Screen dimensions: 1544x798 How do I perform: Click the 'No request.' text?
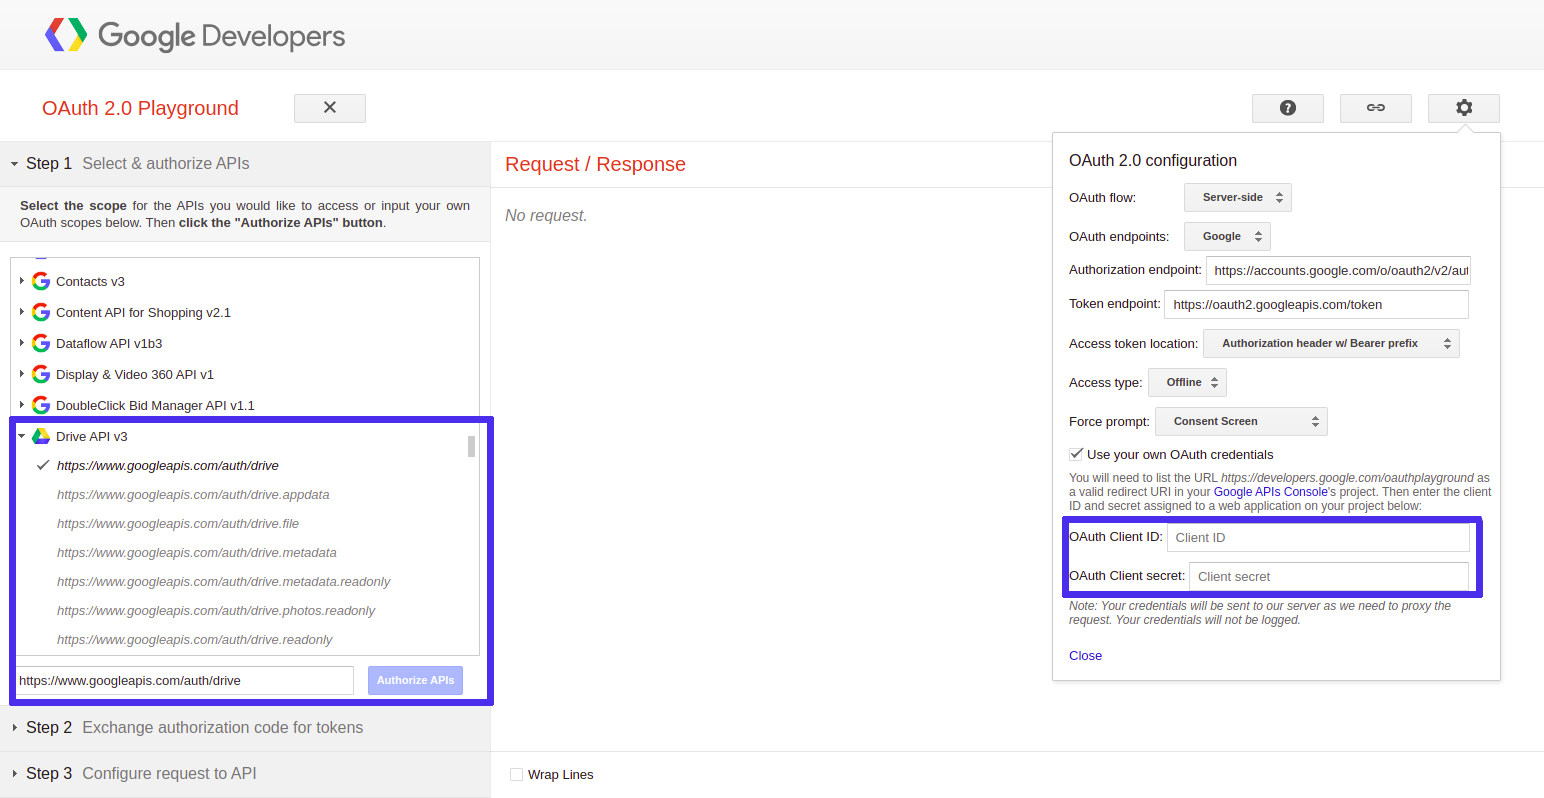tap(546, 215)
